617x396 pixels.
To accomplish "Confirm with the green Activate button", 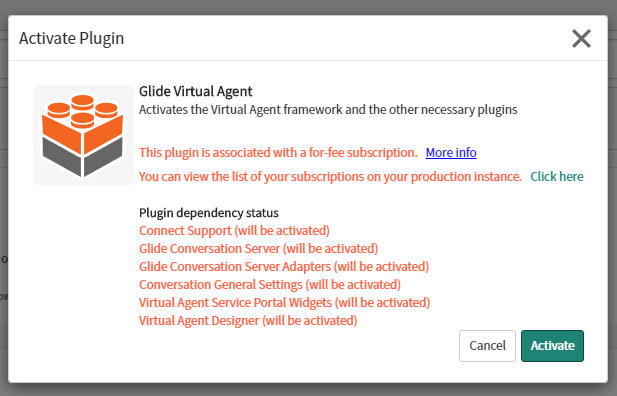I will tap(552, 346).
